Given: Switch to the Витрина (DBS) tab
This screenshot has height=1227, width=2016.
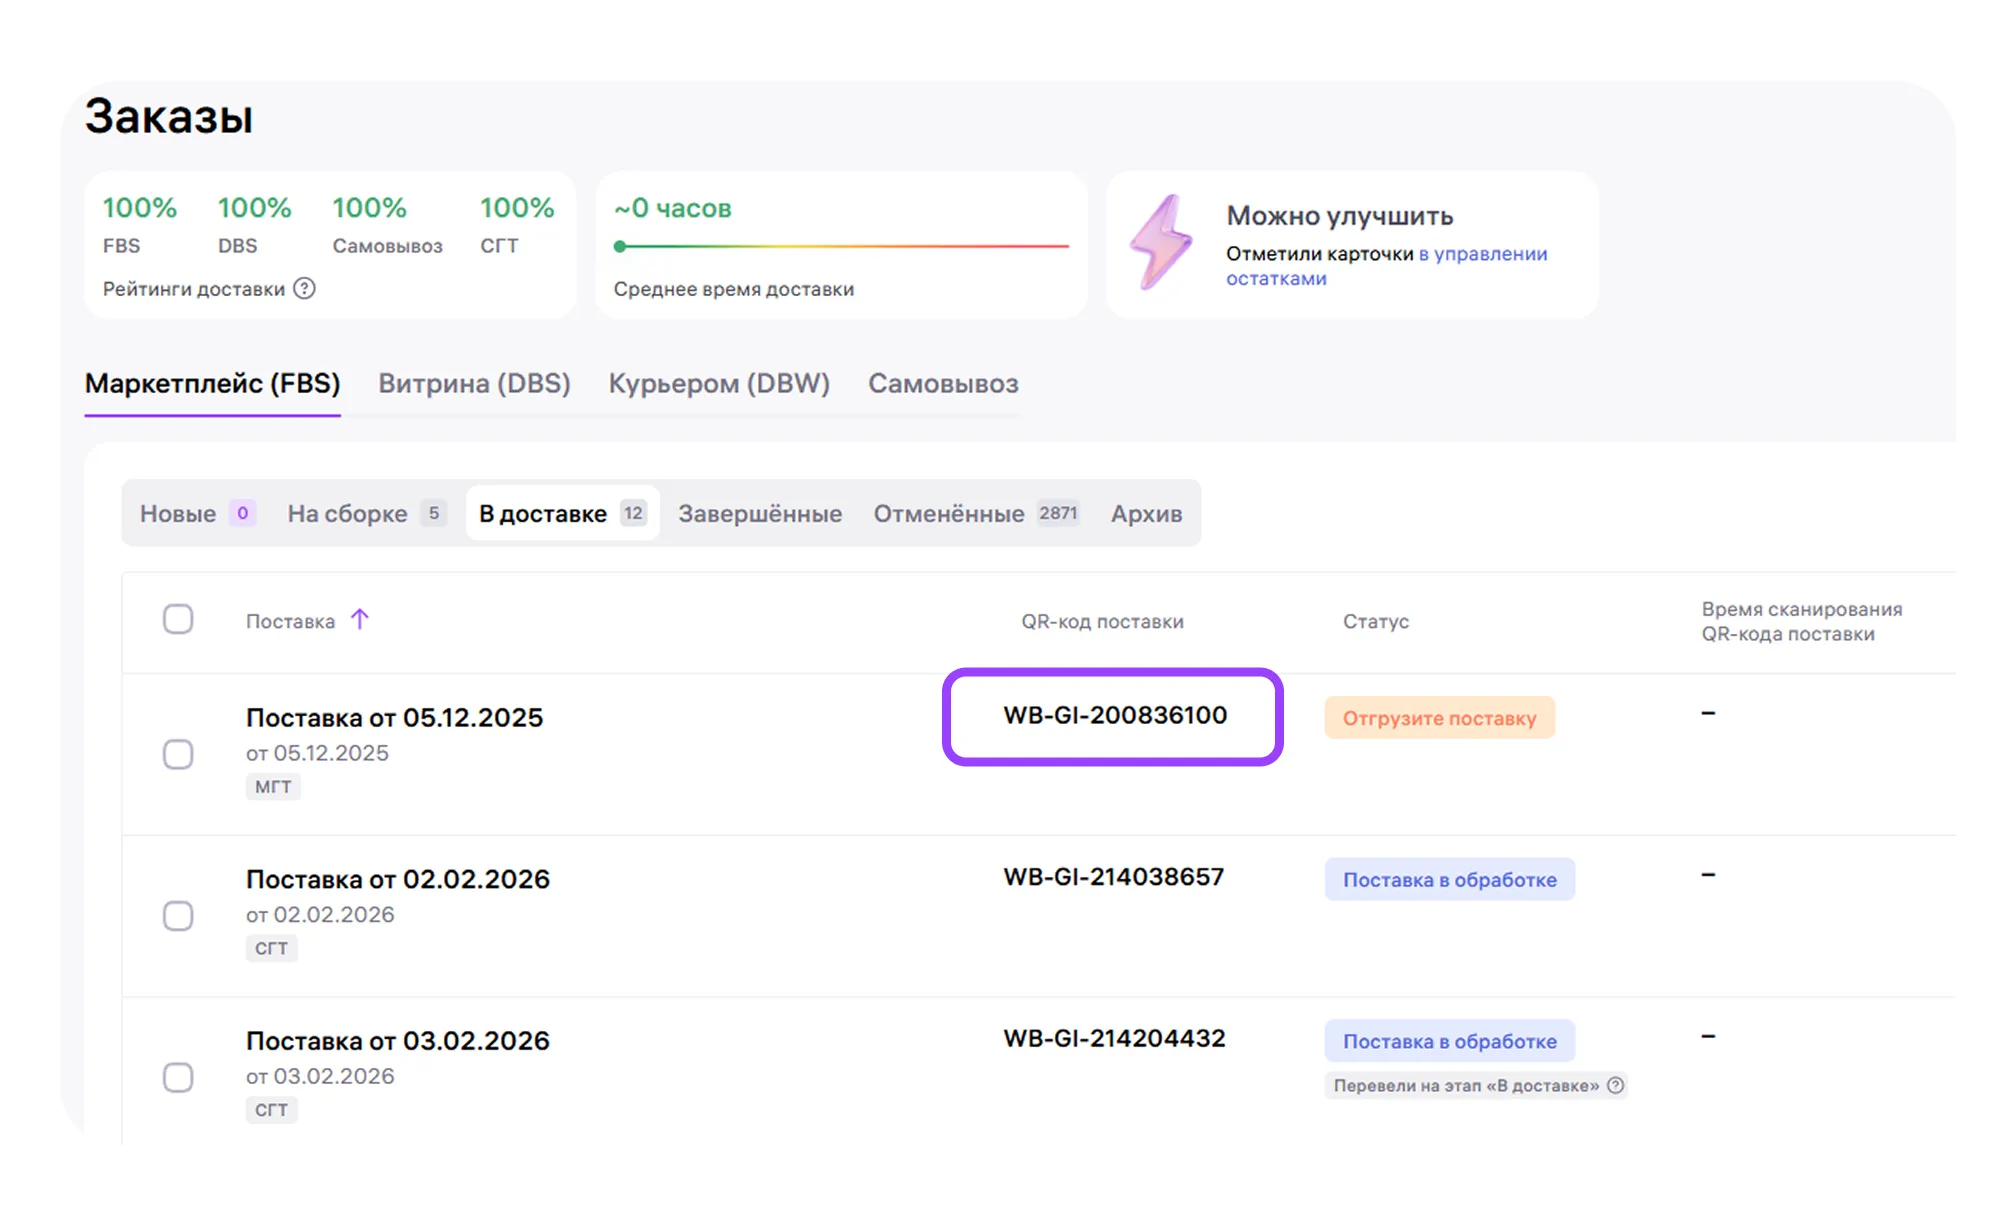Looking at the screenshot, I should click(x=474, y=383).
